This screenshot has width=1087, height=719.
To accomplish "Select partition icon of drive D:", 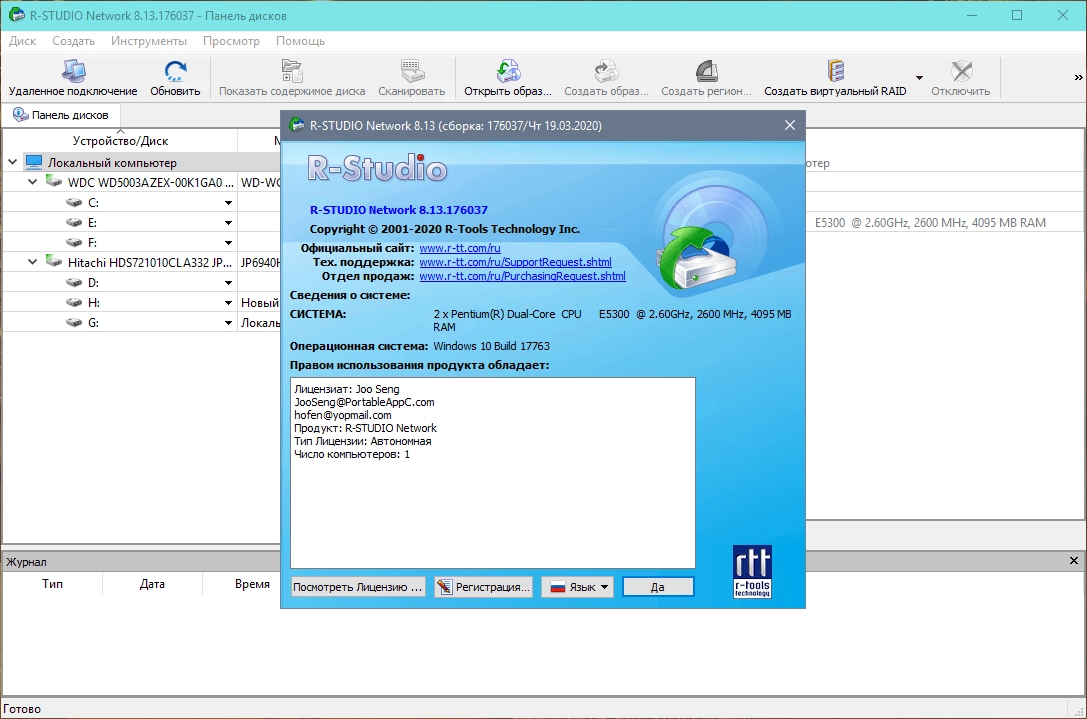I will tap(74, 283).
